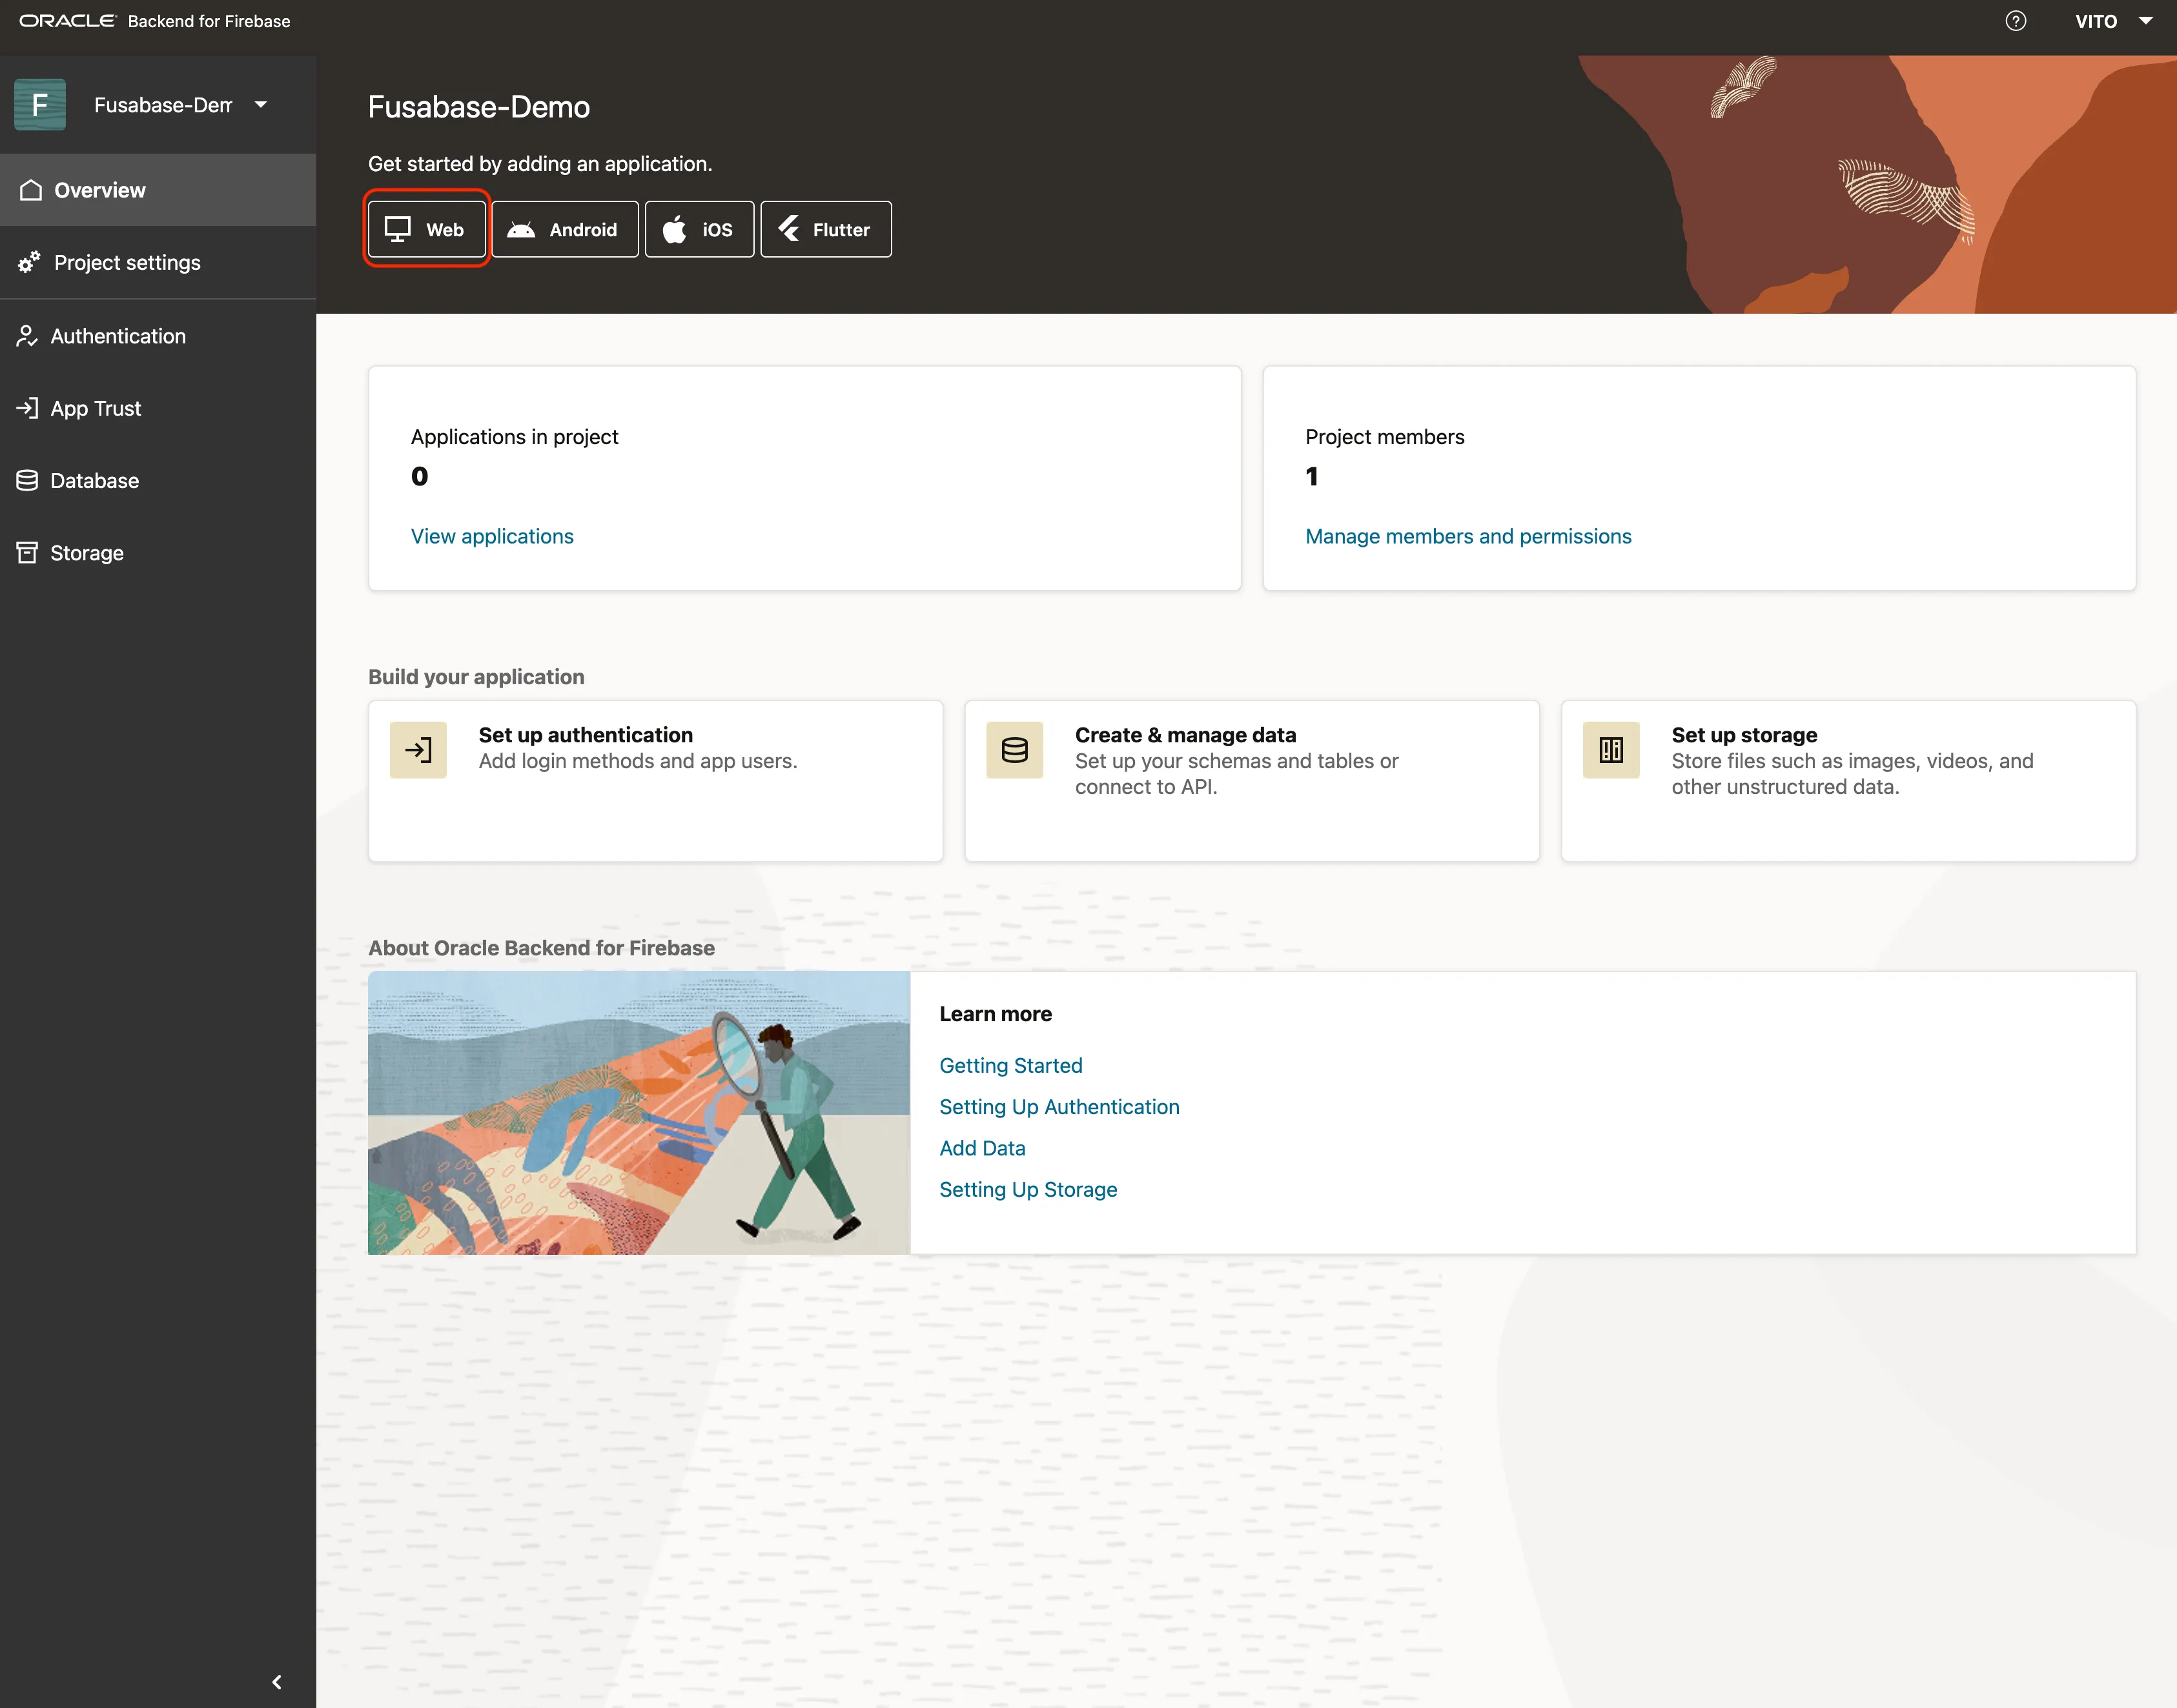
Task: Click the Database cylinder icon
Action: pos(27,480)
